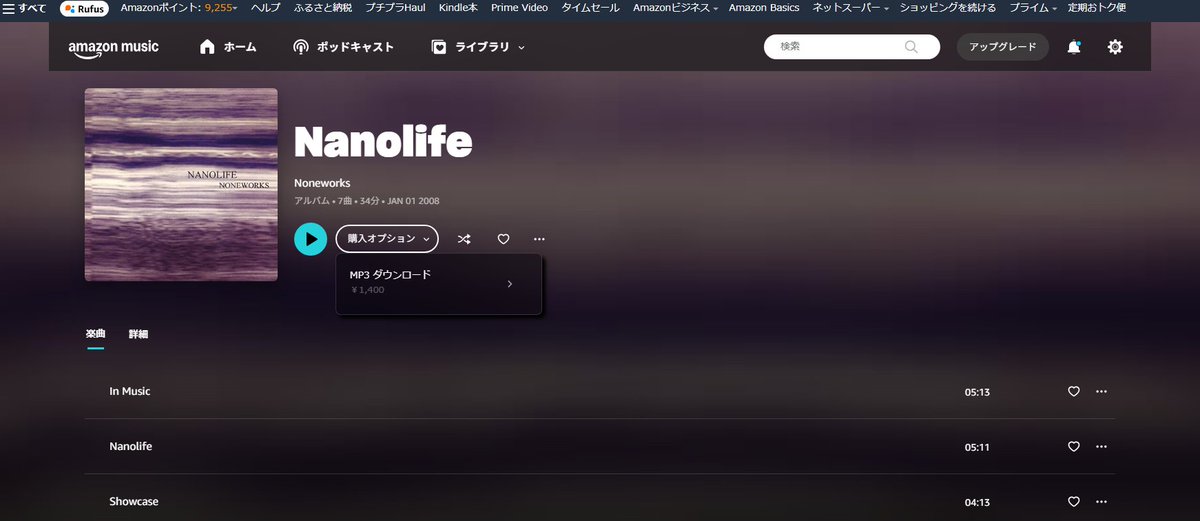Switch to the 詳細 tab
The height and width of the screenshot is (521, 1200).
click(x=138, y=334)
